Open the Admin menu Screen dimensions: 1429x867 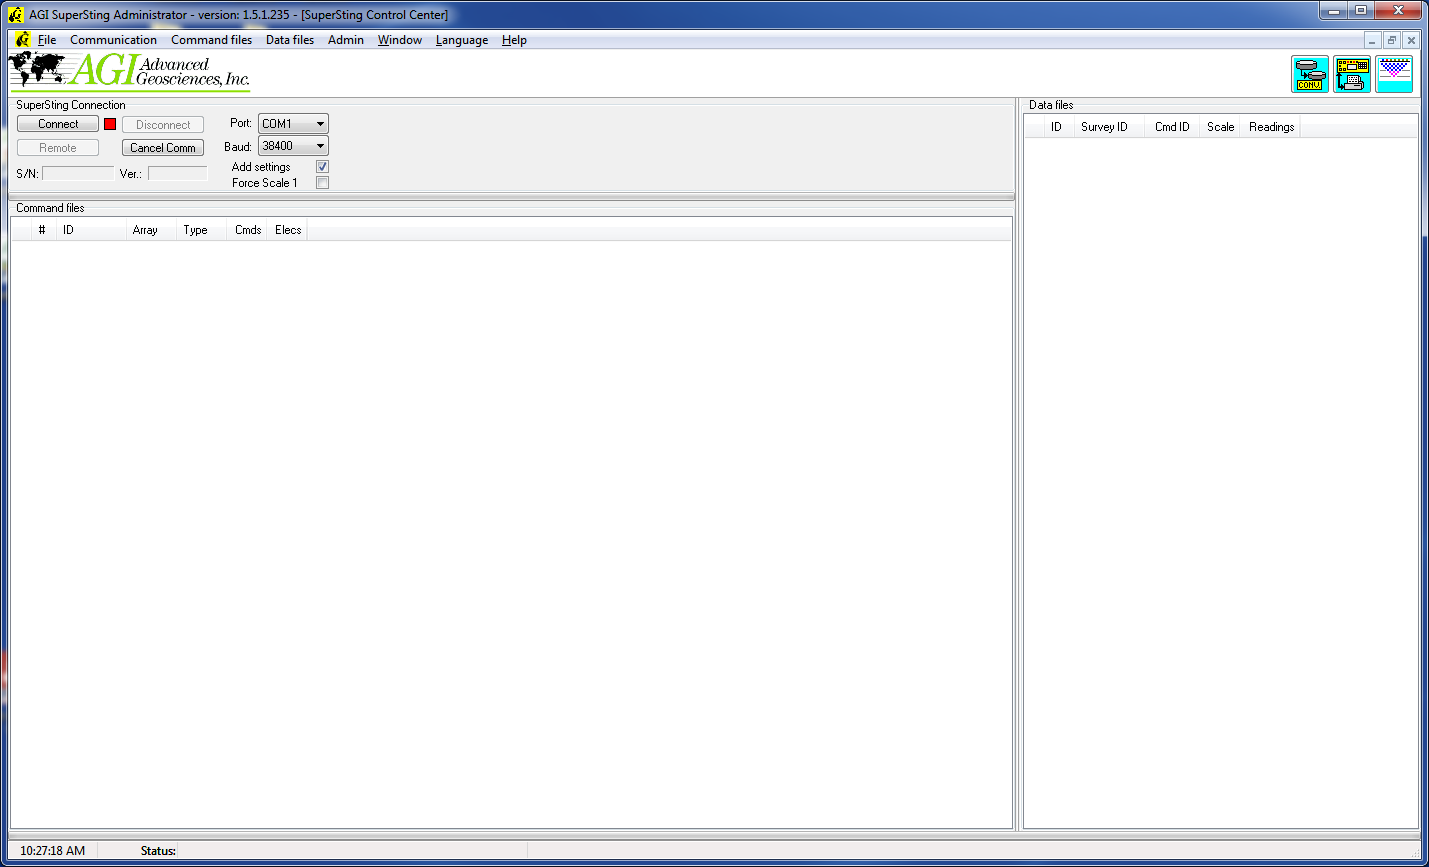click(x=346, y=40)
